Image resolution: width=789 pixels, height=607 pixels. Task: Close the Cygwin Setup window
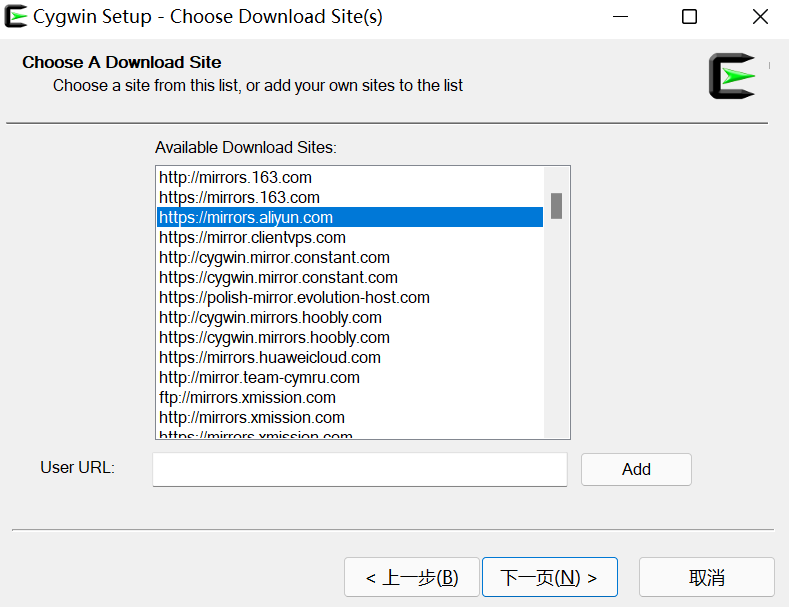760,17
